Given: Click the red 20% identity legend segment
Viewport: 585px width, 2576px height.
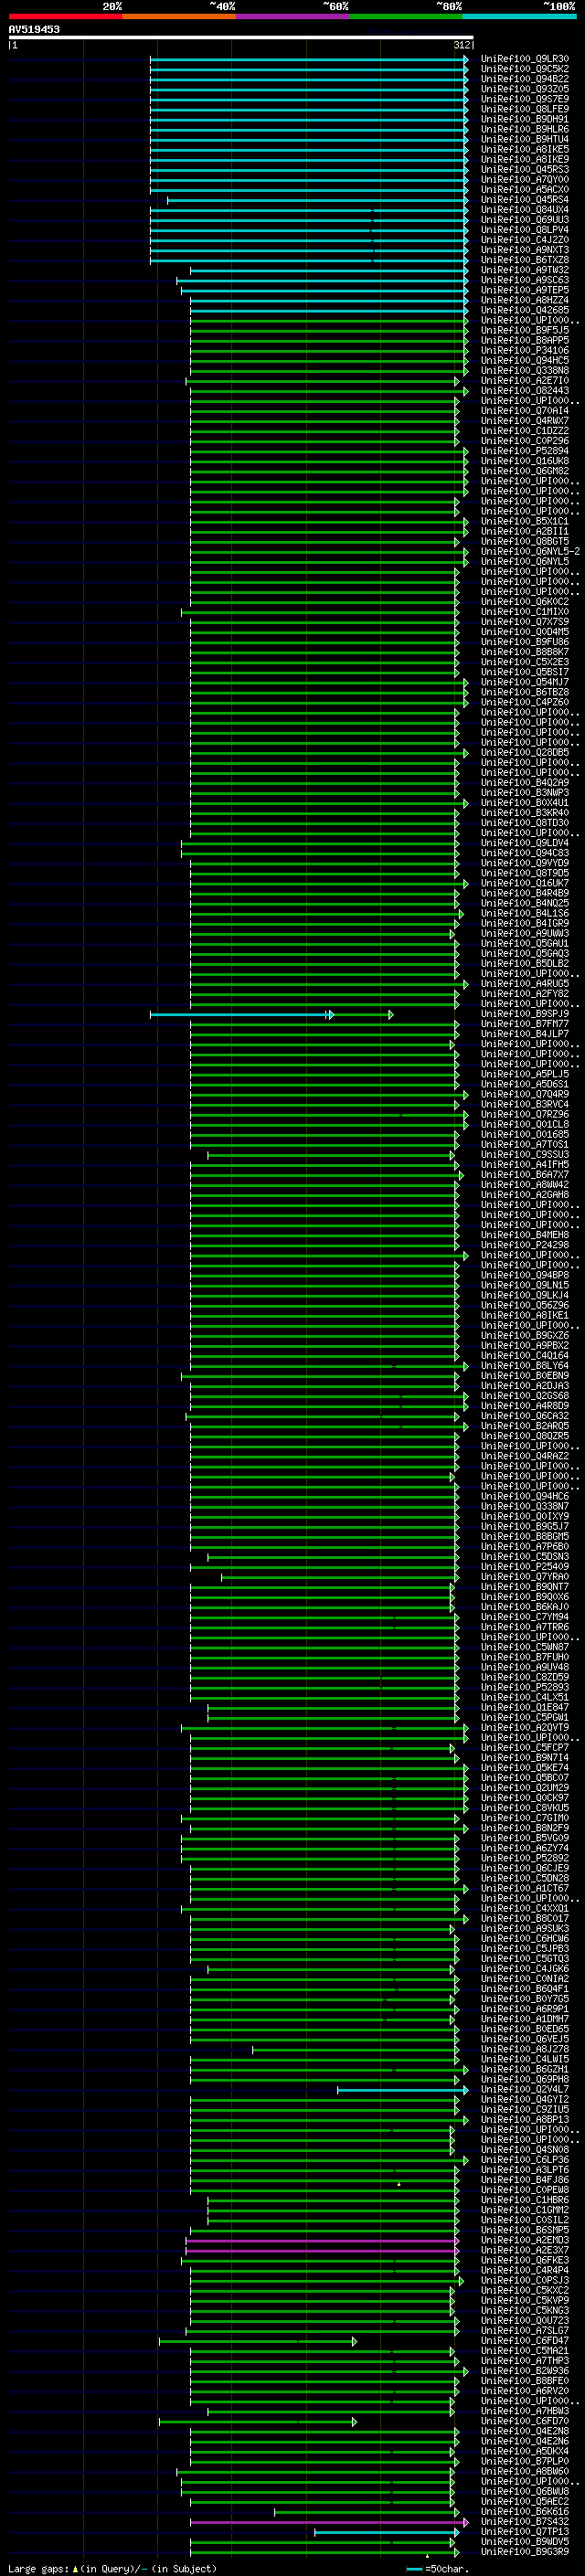Looking at the screenshot, I should [x=65, y=16].
